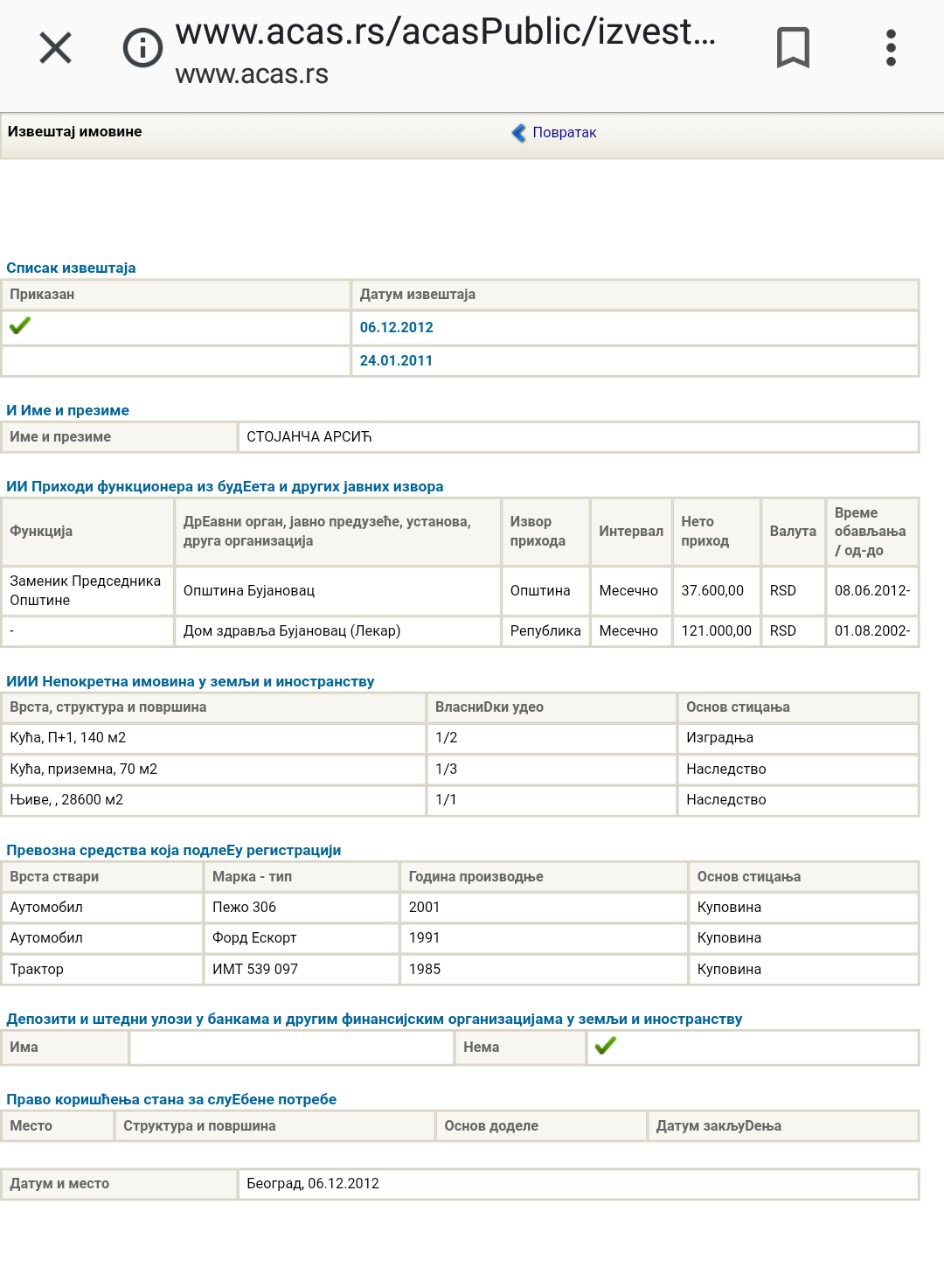
Task: Select the Списак извештаја section heading
Action: pyautogui.click(x=71, y=268)
